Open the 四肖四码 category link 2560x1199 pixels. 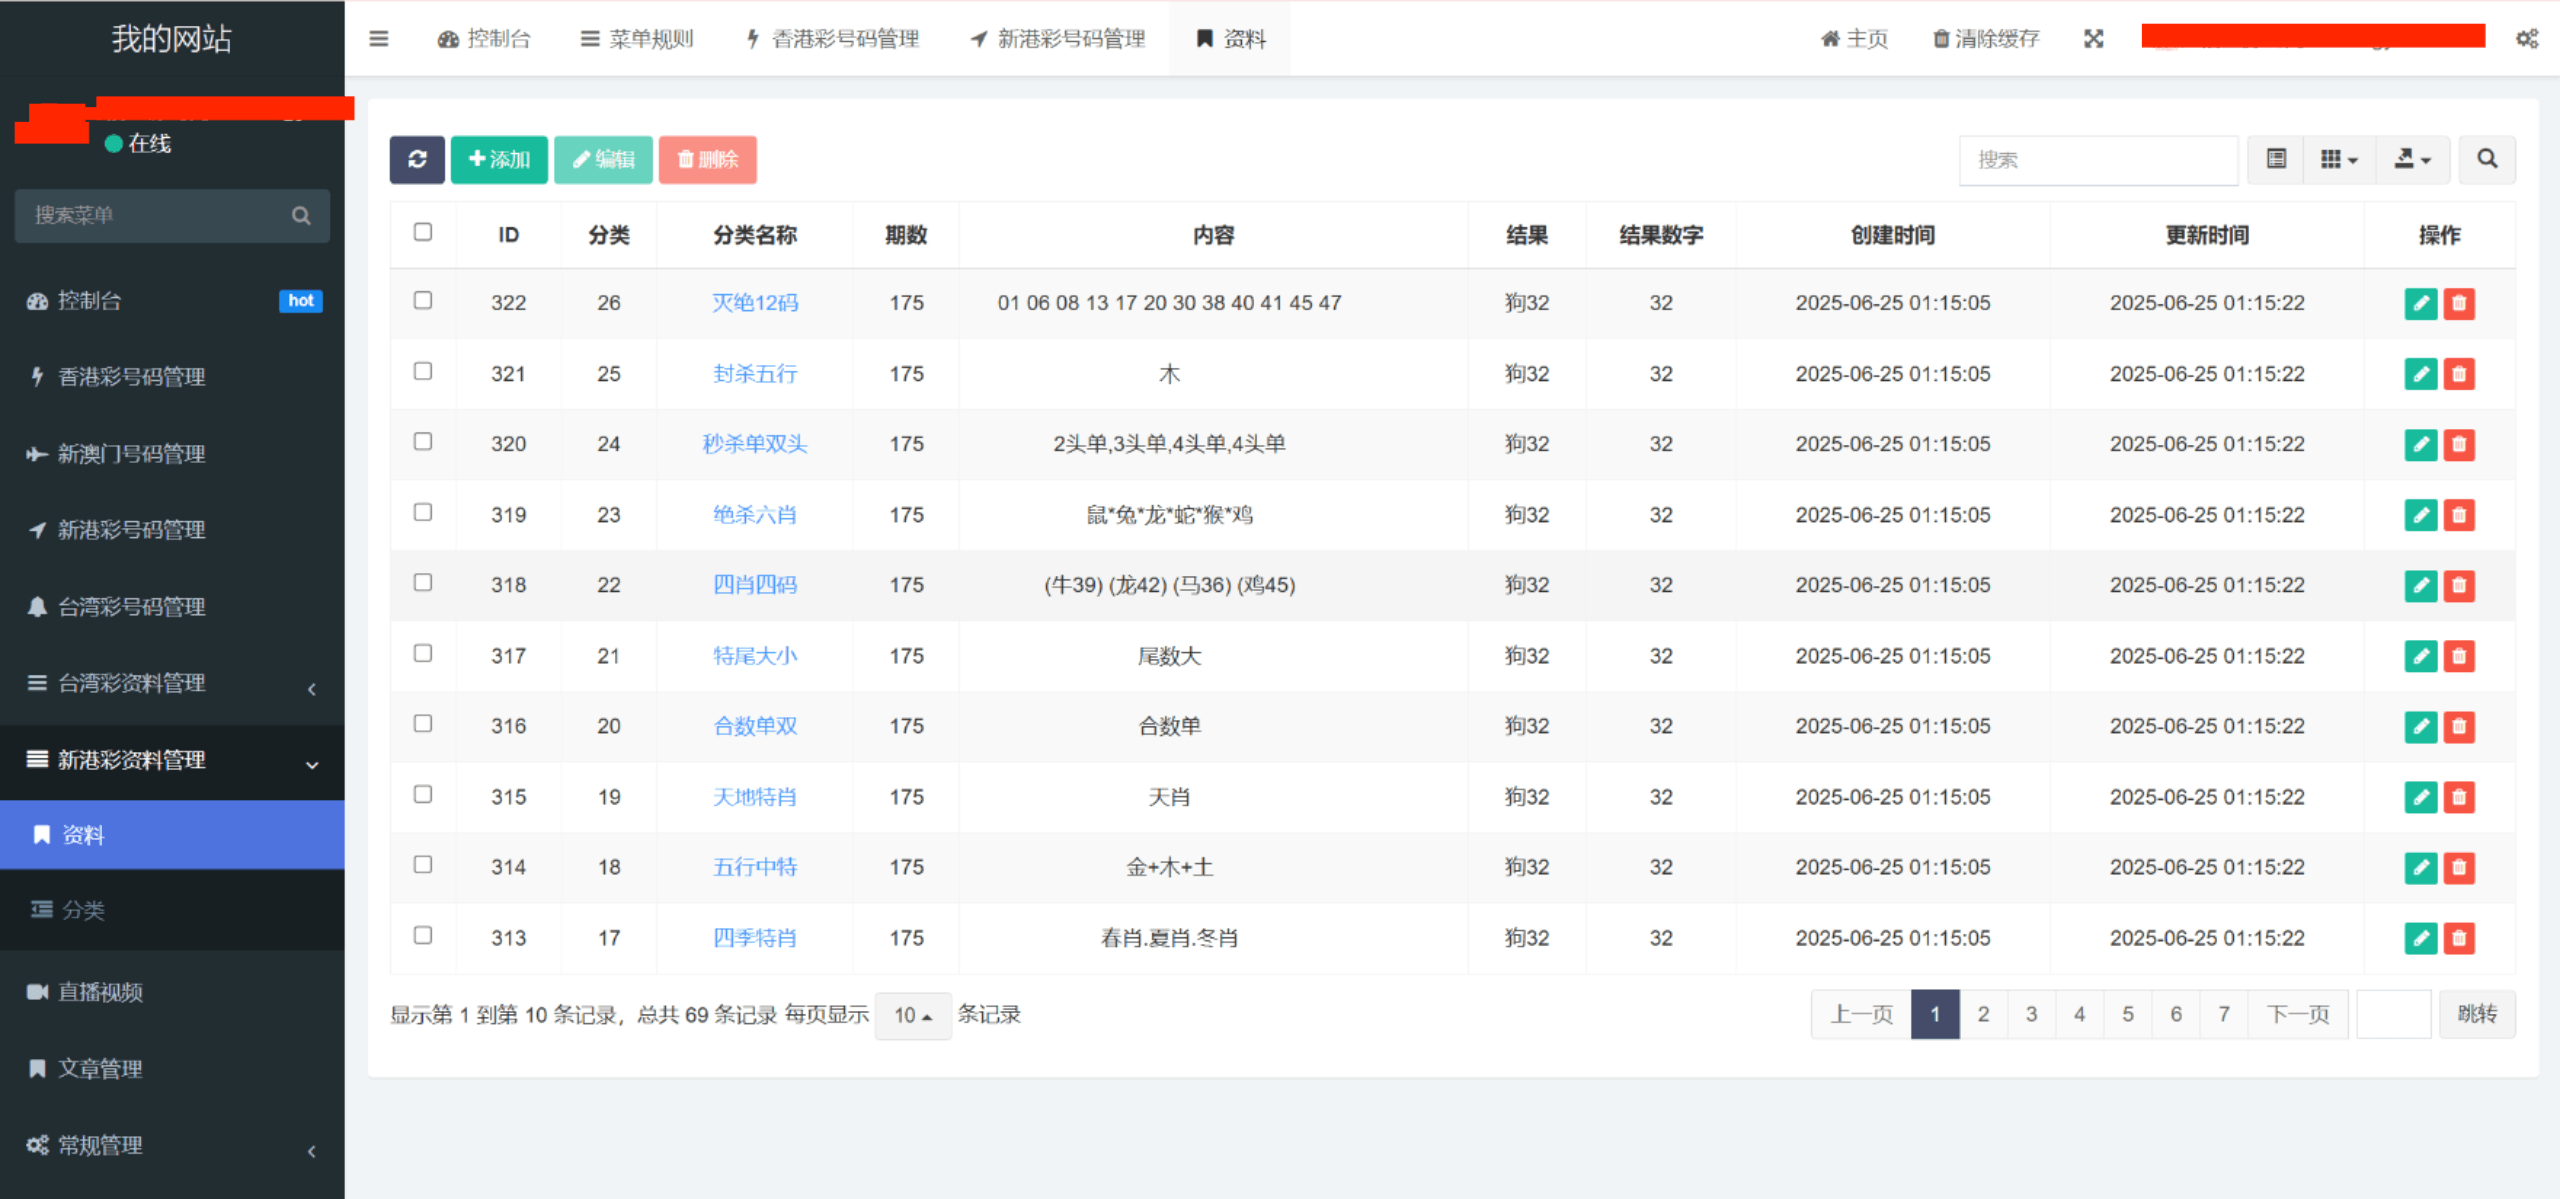754,585
